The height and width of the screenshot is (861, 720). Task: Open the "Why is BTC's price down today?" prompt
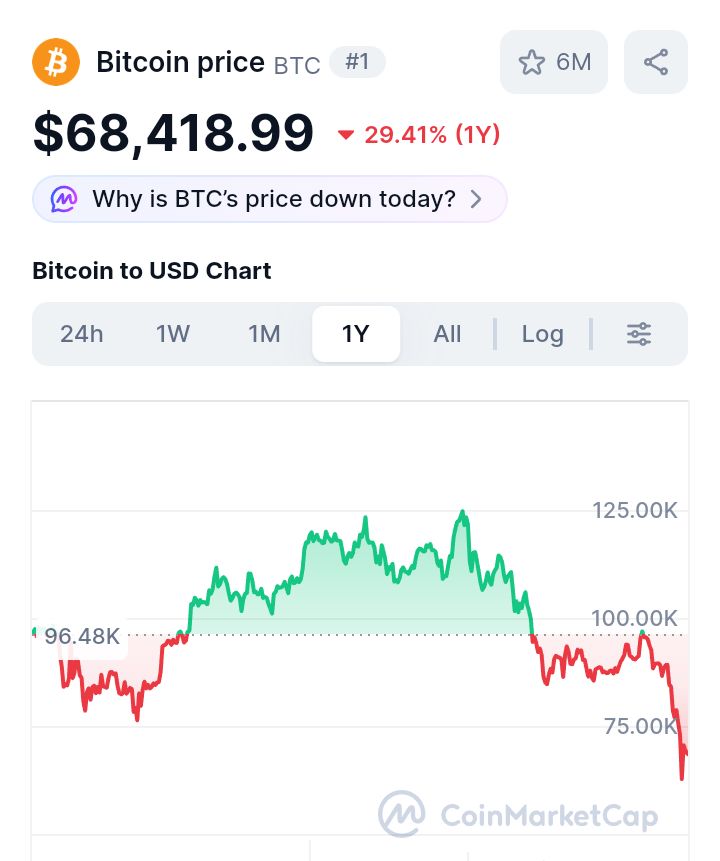point(273,199)
